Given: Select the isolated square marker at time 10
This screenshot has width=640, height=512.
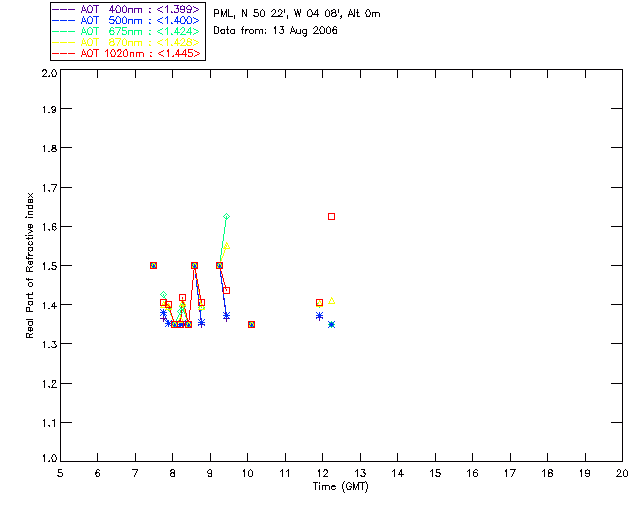Looking at the screenshot, I should [x=251, y=325].
